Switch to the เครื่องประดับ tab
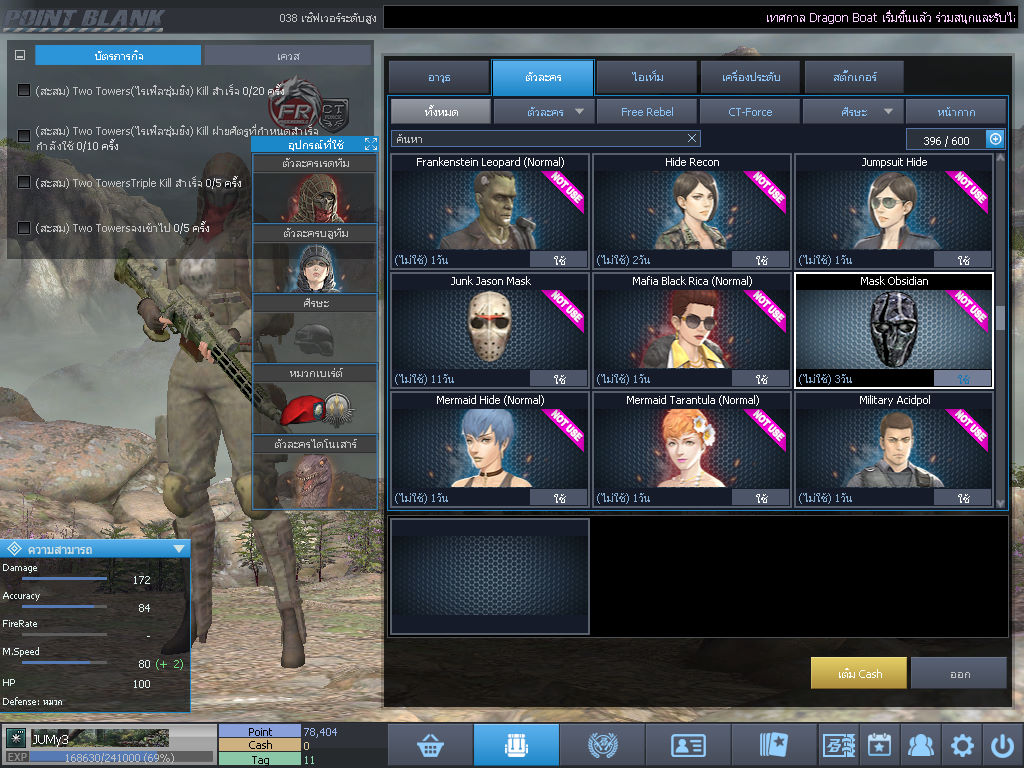The height and width of the screenshot is (768, 1024). coord(750,77)
